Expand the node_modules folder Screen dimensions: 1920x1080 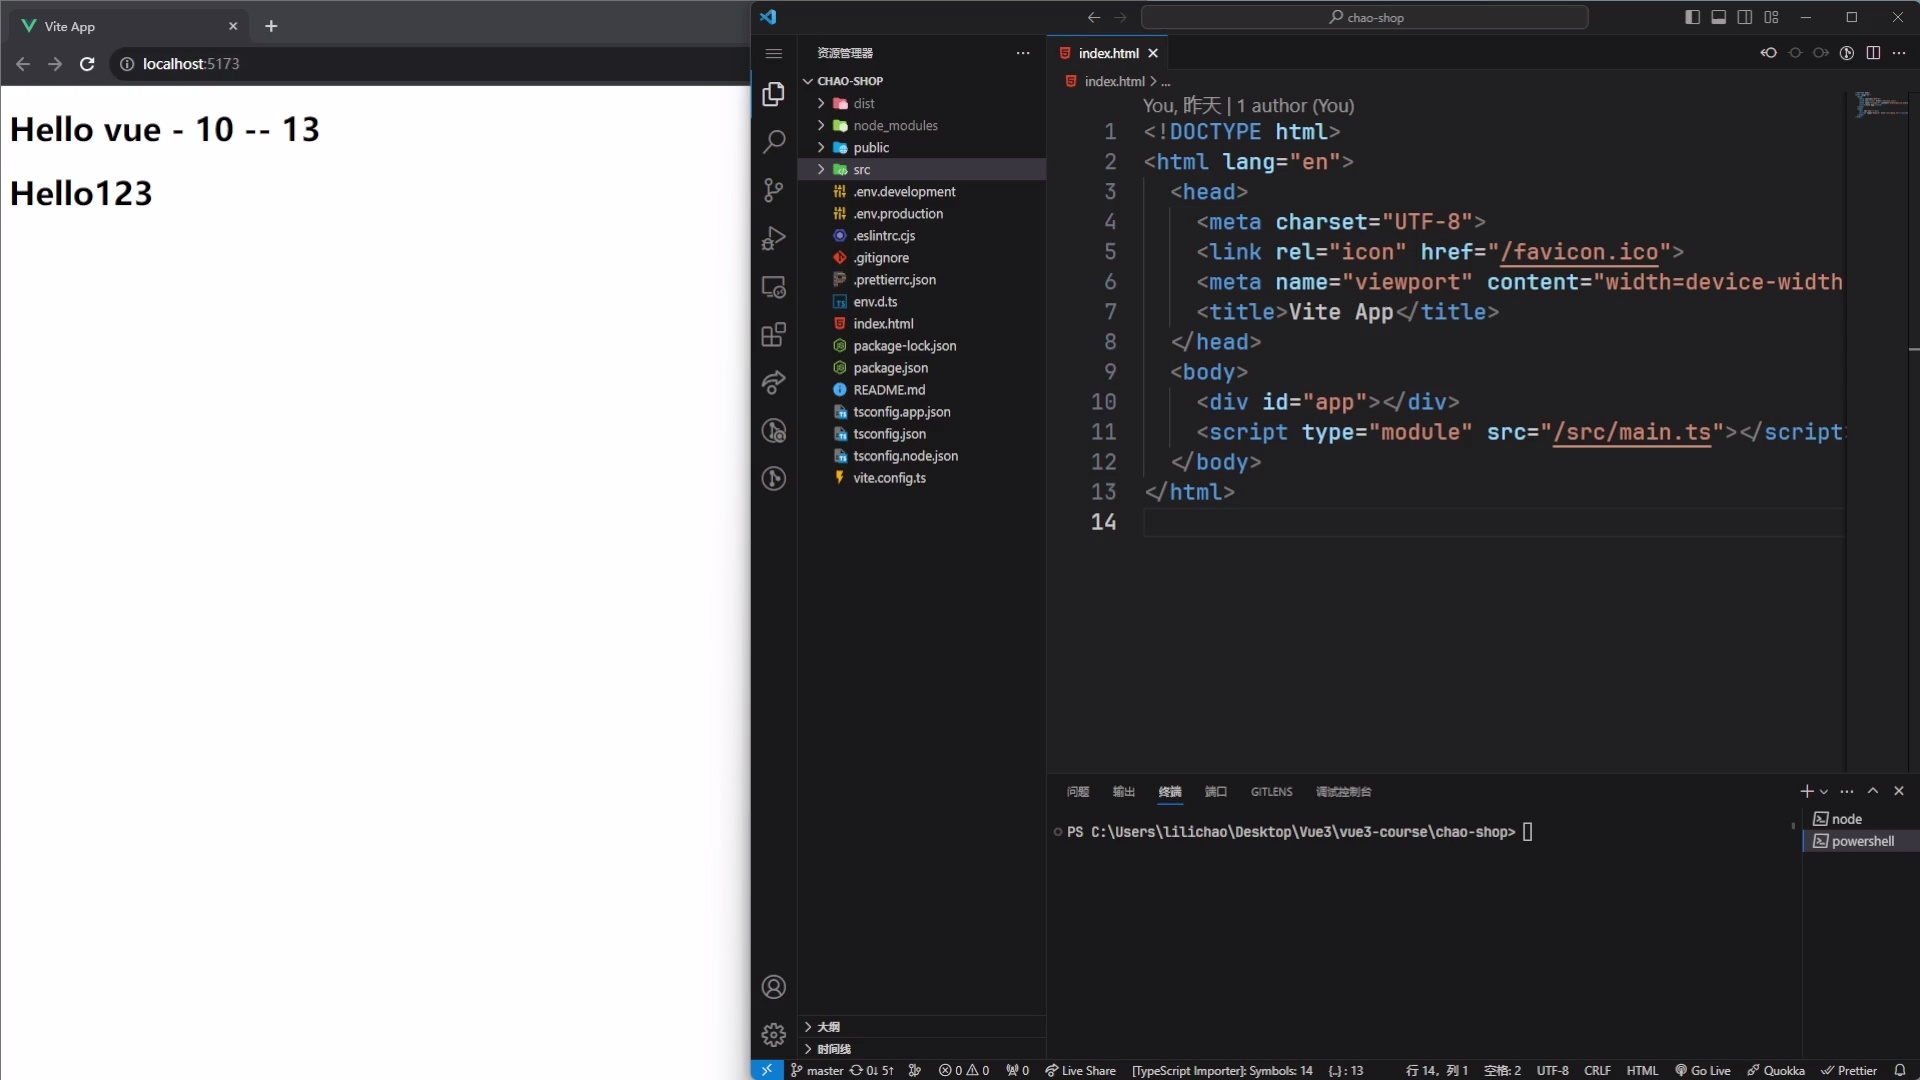click(x=895, y=126)
